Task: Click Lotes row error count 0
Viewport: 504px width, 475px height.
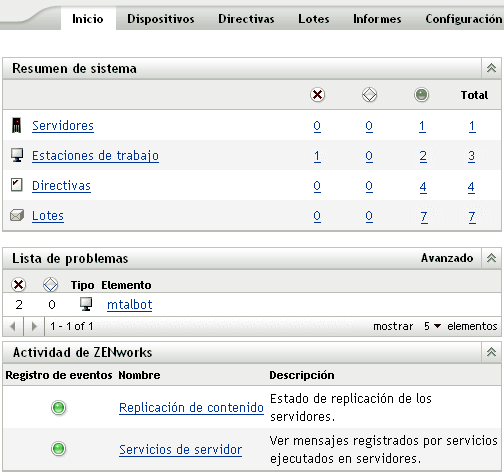Action: [x=317, y=216]
